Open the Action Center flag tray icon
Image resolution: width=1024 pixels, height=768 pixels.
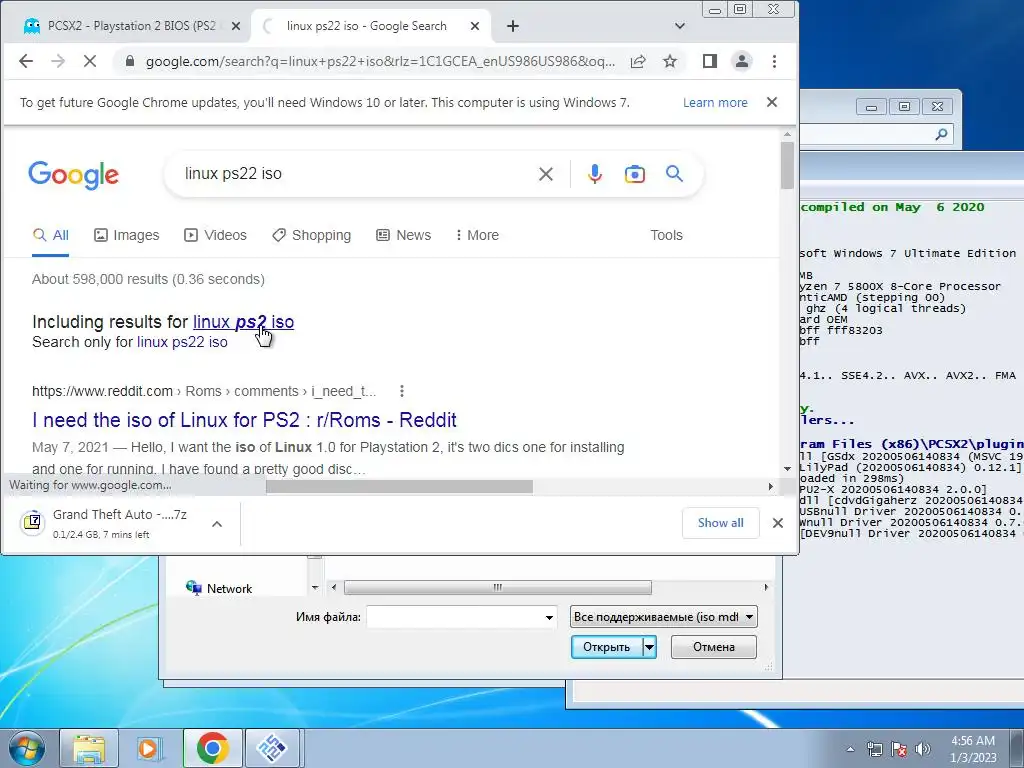click(899, 749)
